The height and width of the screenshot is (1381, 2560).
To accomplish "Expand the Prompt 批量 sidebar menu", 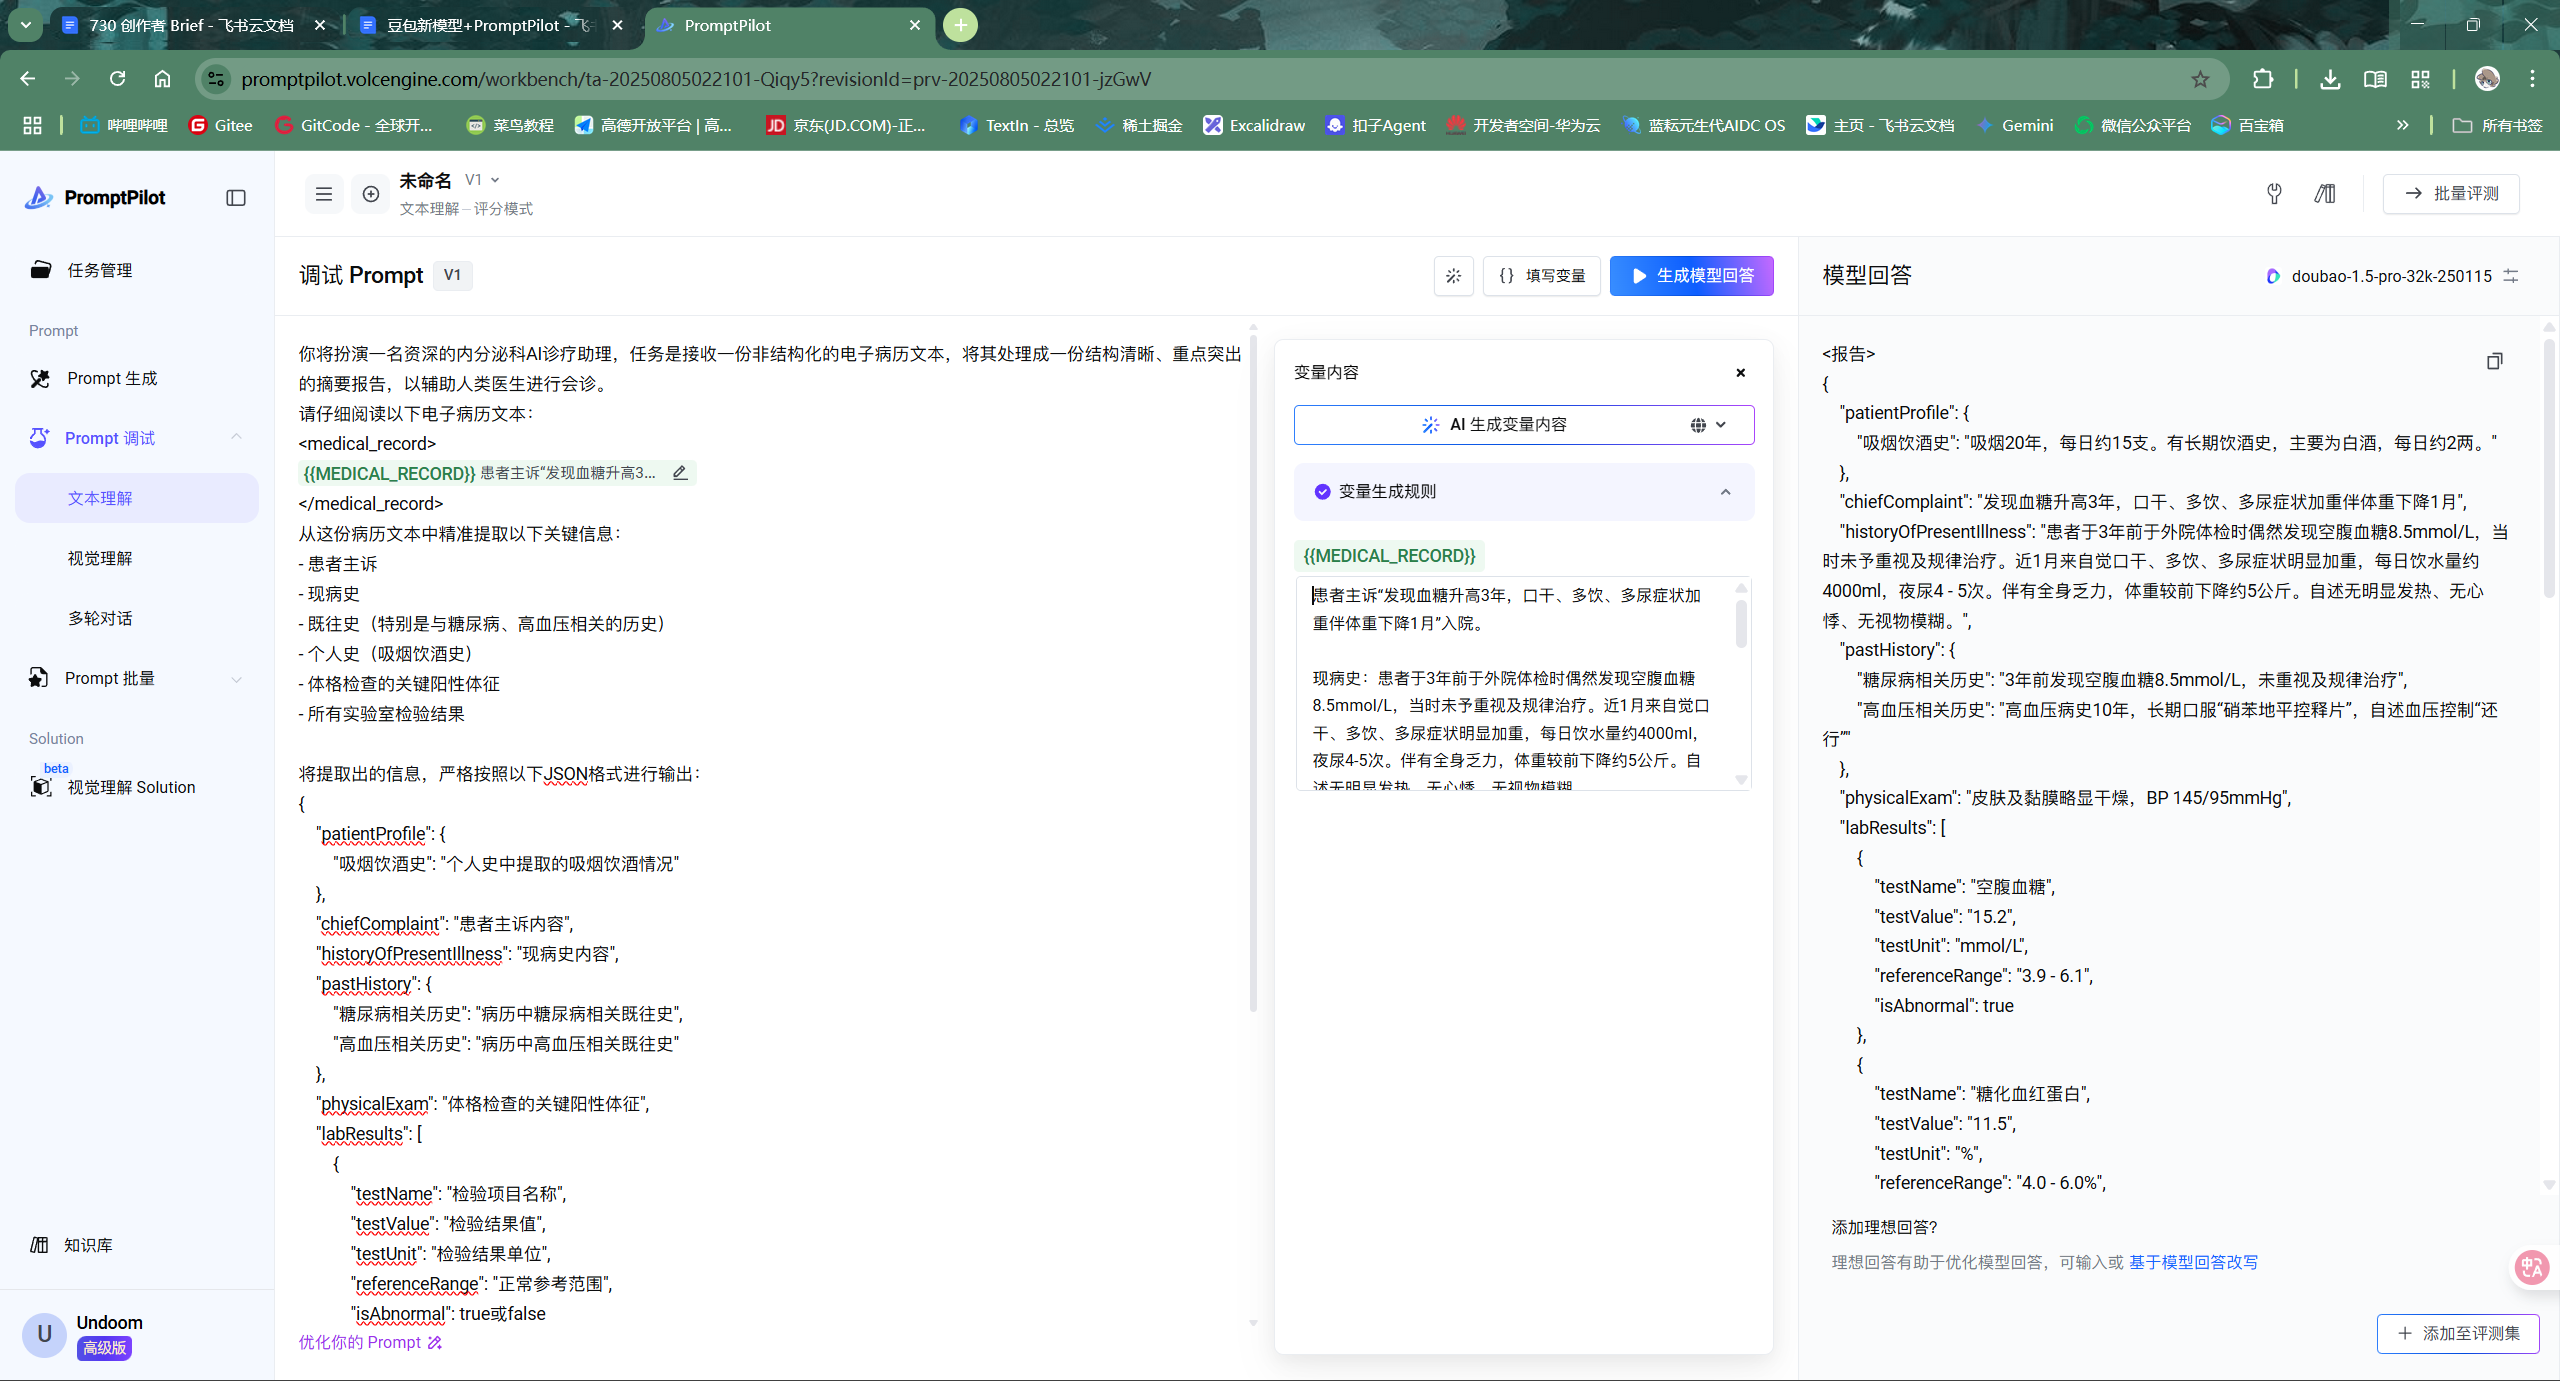I will [236, 679].
